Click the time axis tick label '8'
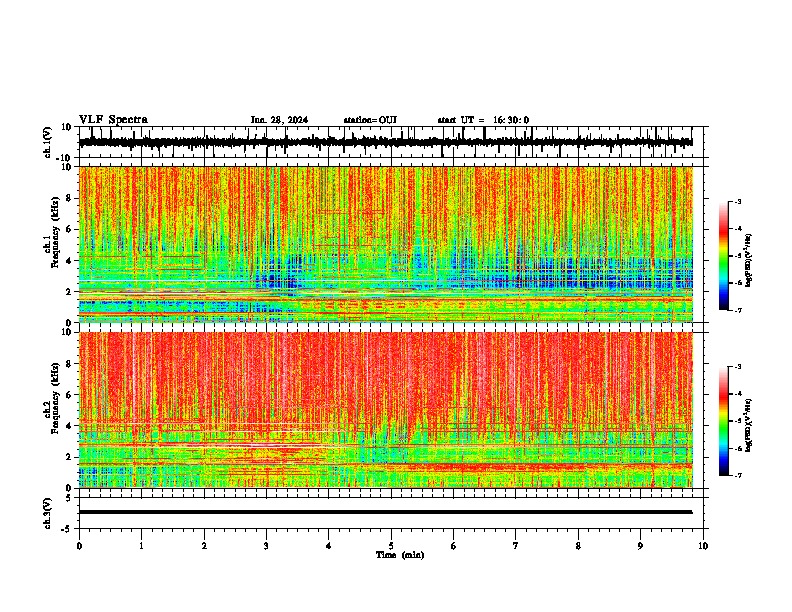This screenshot has height=612, width=792. pos(578,546)
